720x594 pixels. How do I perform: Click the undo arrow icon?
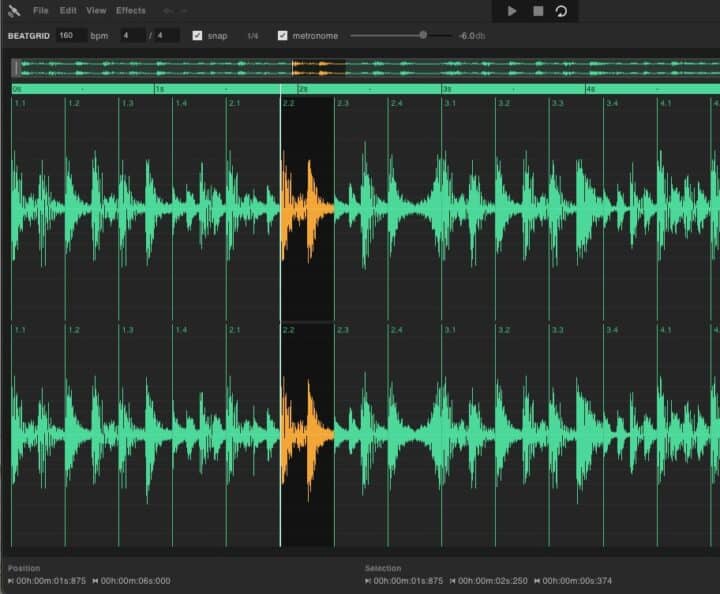[x=167, y=11]
